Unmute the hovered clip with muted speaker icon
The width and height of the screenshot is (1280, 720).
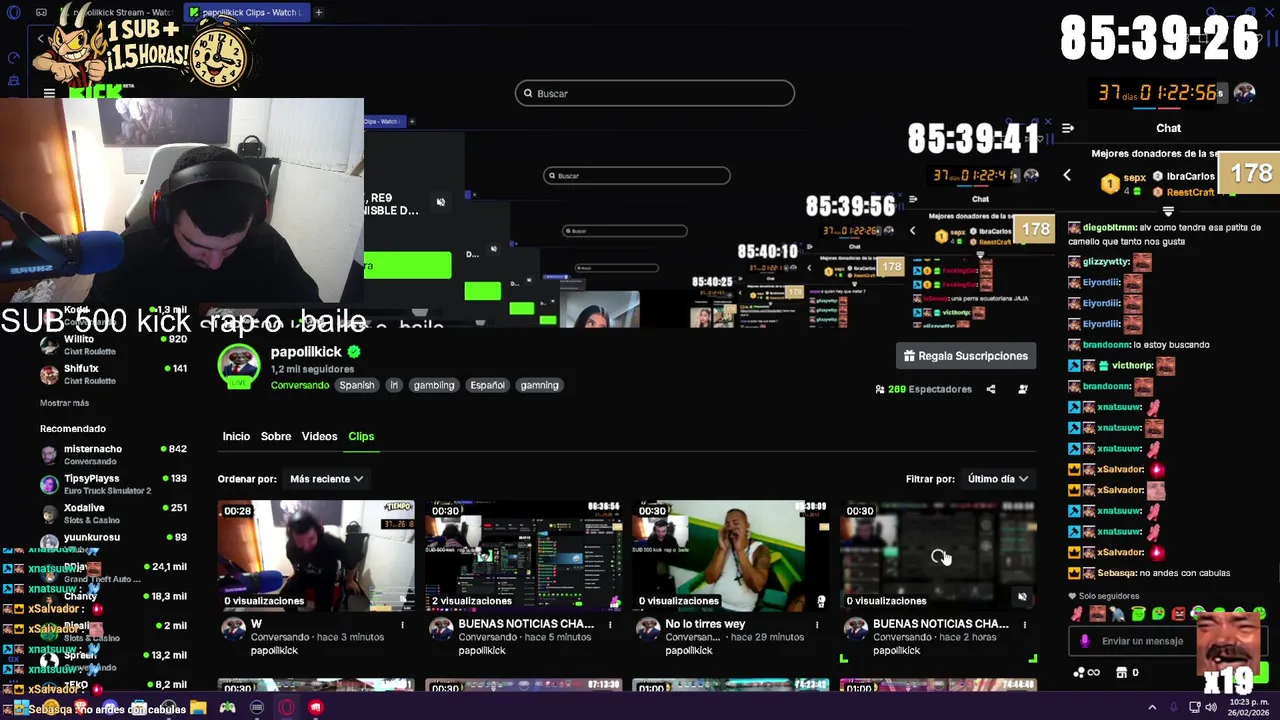pyautogui.click(x=1022, y=597)
